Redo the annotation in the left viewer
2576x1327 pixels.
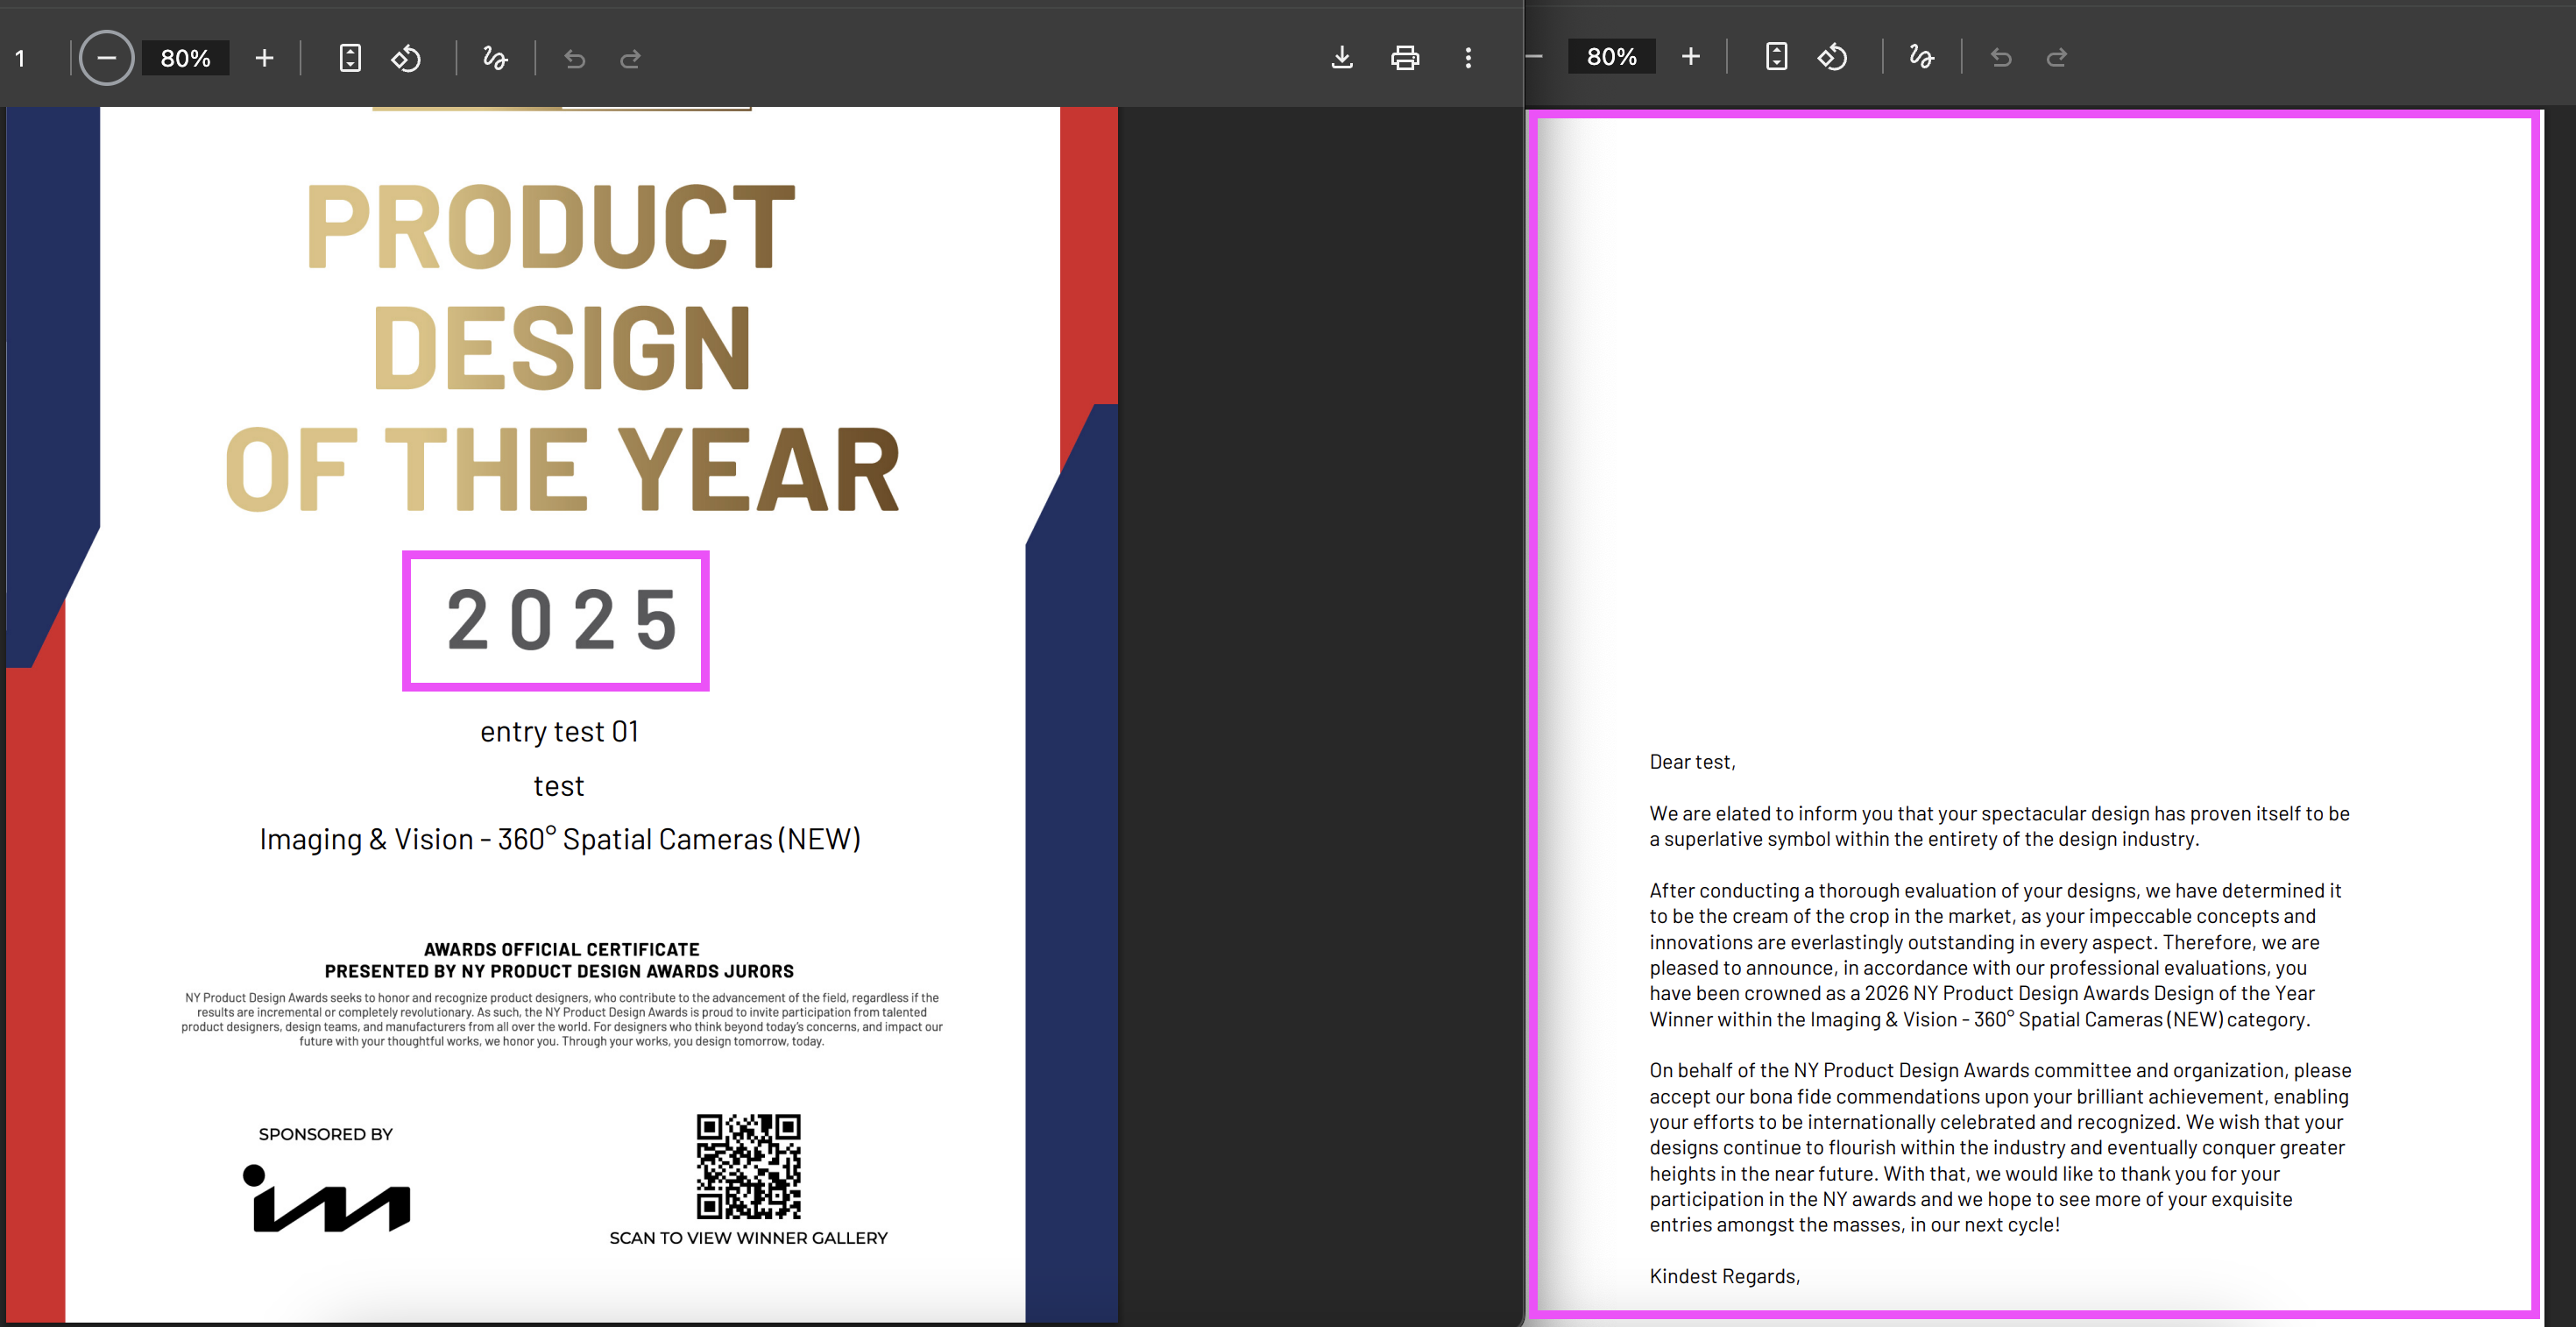(x=630, y=59)
